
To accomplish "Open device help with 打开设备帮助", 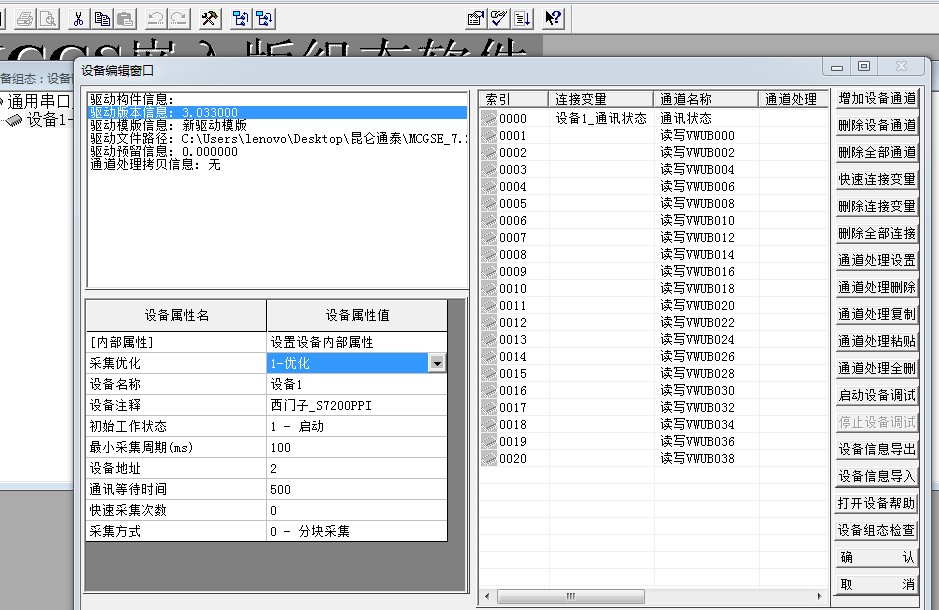I will click(877, 504).
